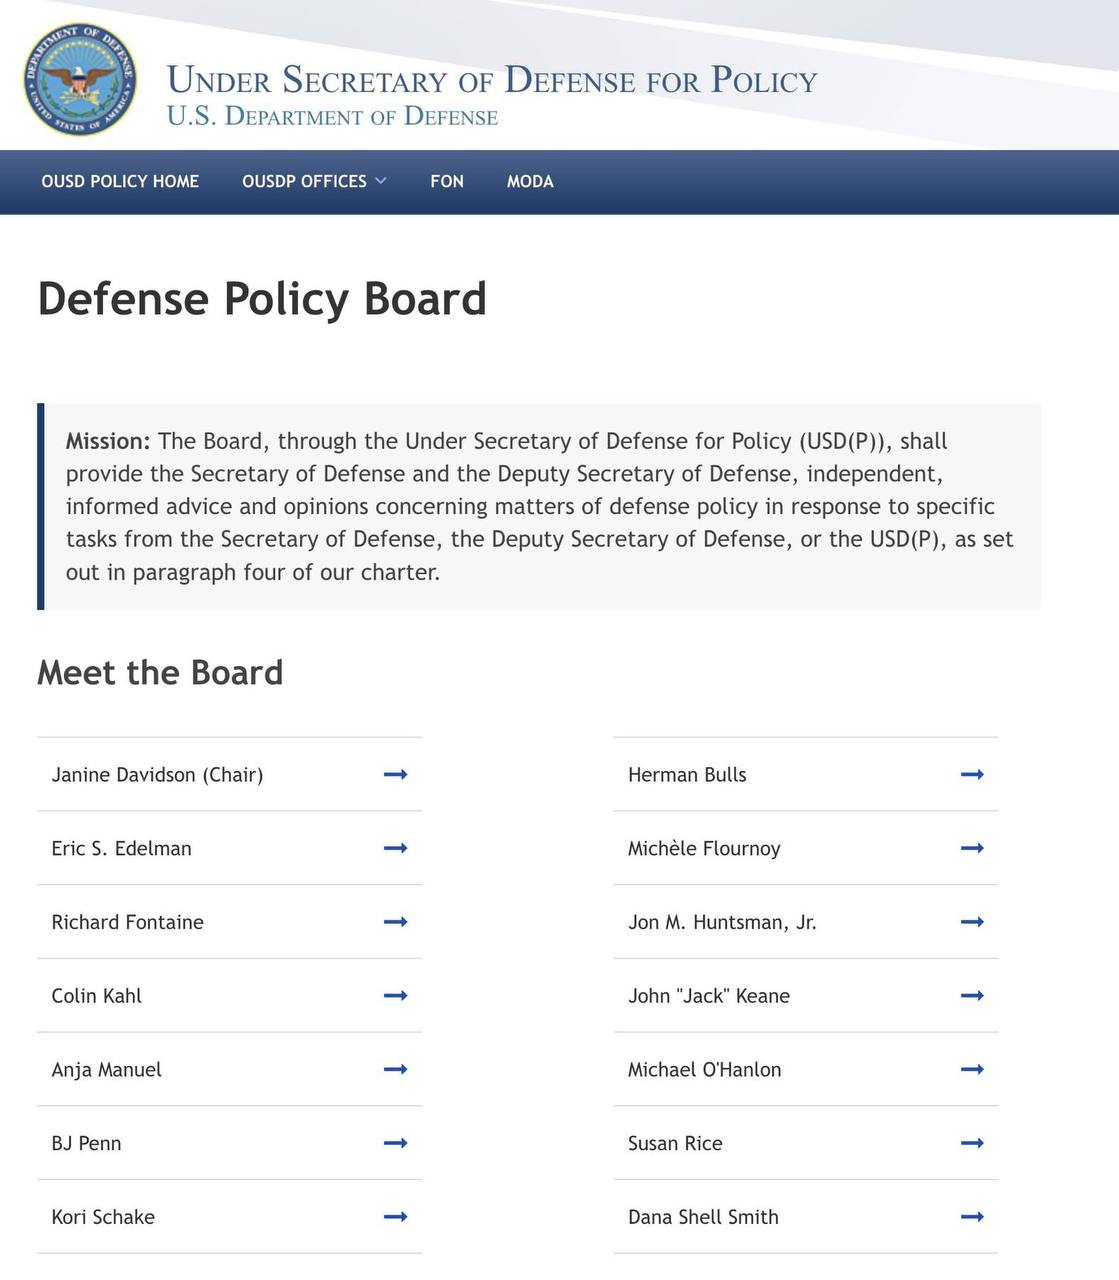This screenshot has width=1119, height=1280.
Task: Open Dana Shell Smith board member name
Action: [703, 1217]
